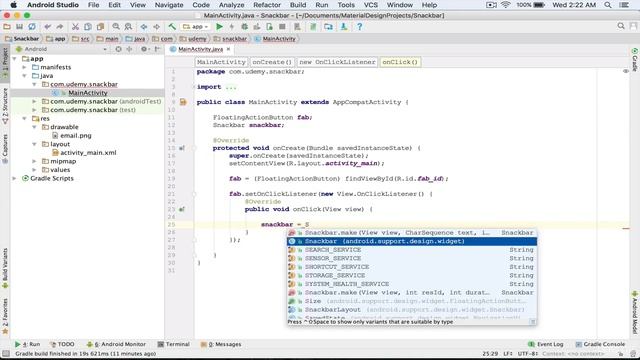The width and height of the screenshot is (640, 360).
Task: Open the Android Monitor tool window
Action: tap(117, 344)
